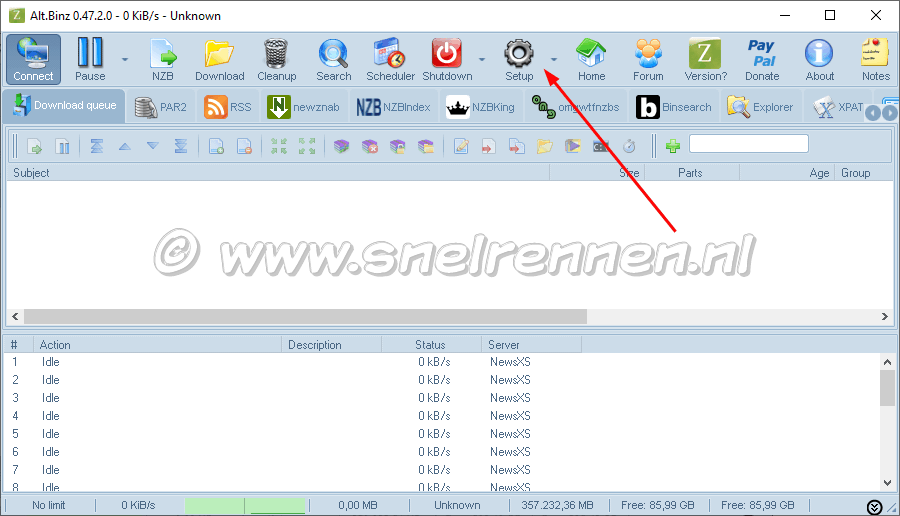Screen dimensions: 900x516
Task: Open the About info icon
Action: 819,59
